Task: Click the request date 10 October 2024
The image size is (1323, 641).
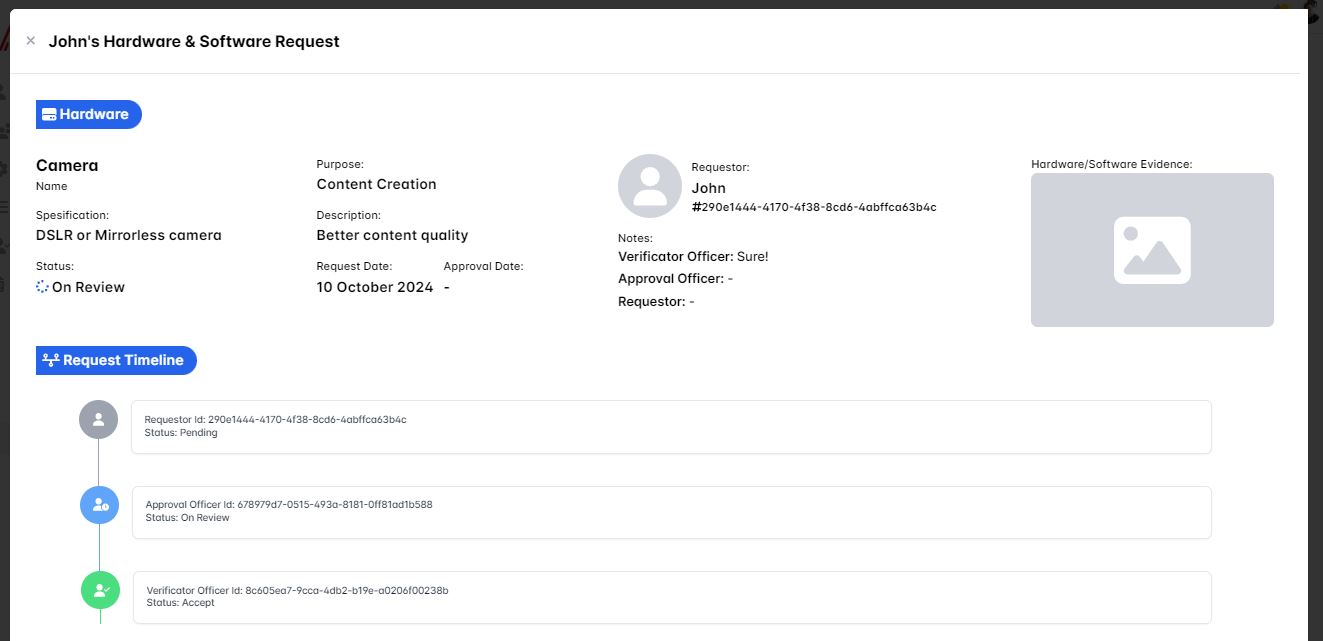Action: [x=375, y=287]
